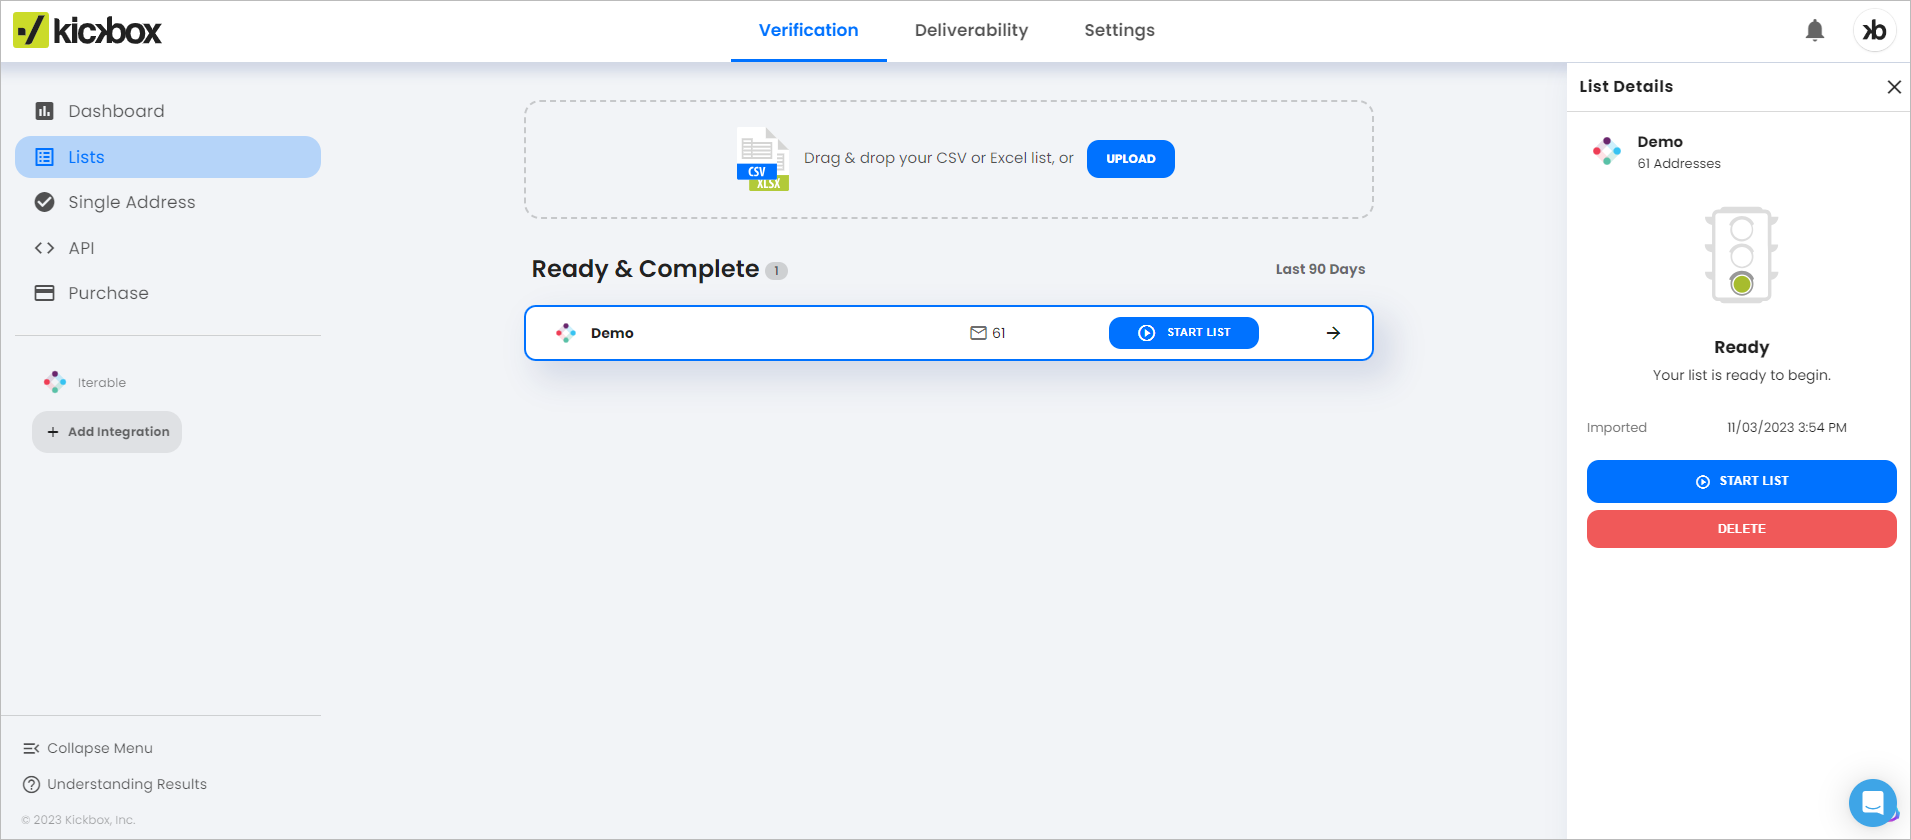Click the count badge beside Ready & Complete
The image size is (1911, 840).
point(777,271)
